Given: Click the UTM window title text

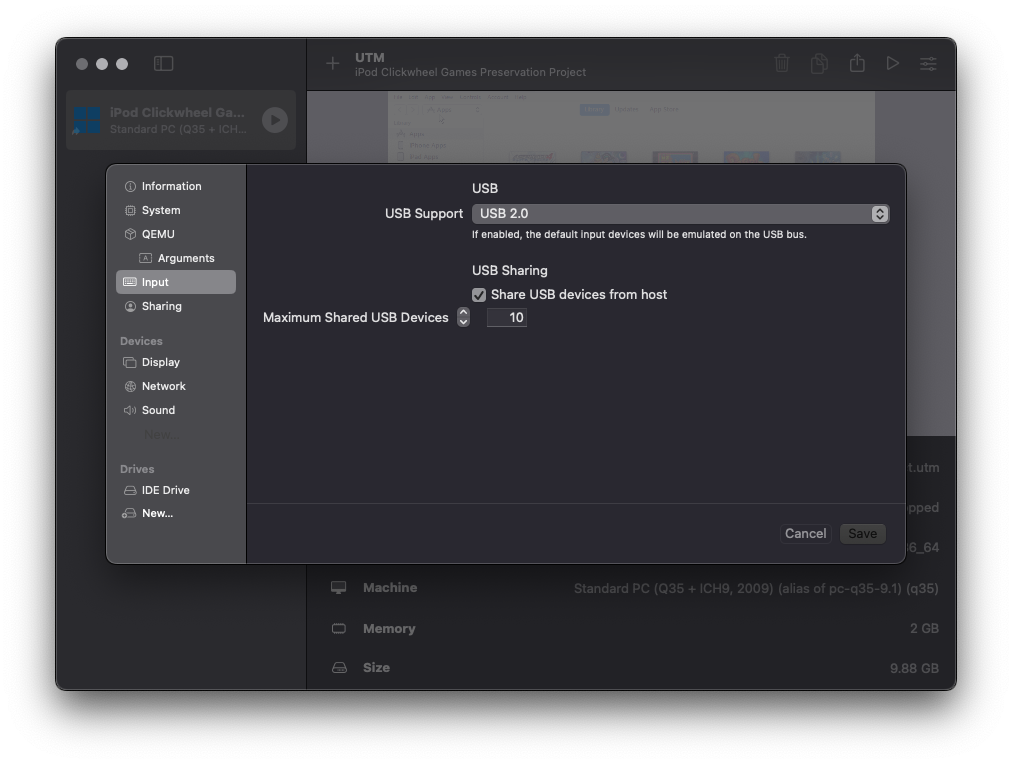Looking at the screenshot, I should [x=370, y=57].
